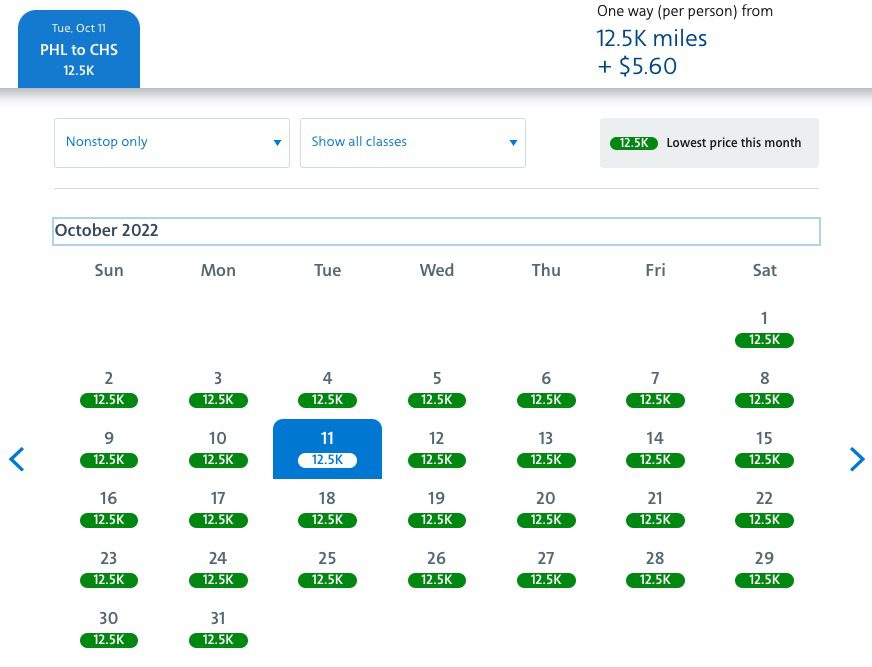The image size is (872, 667).
Task: Click the 12.5K miles price link
Action: [651, 39]
